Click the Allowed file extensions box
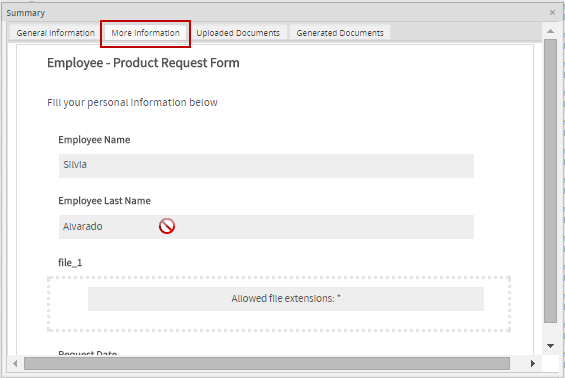The width and height of the screenshot is (565, 378). 286,299
